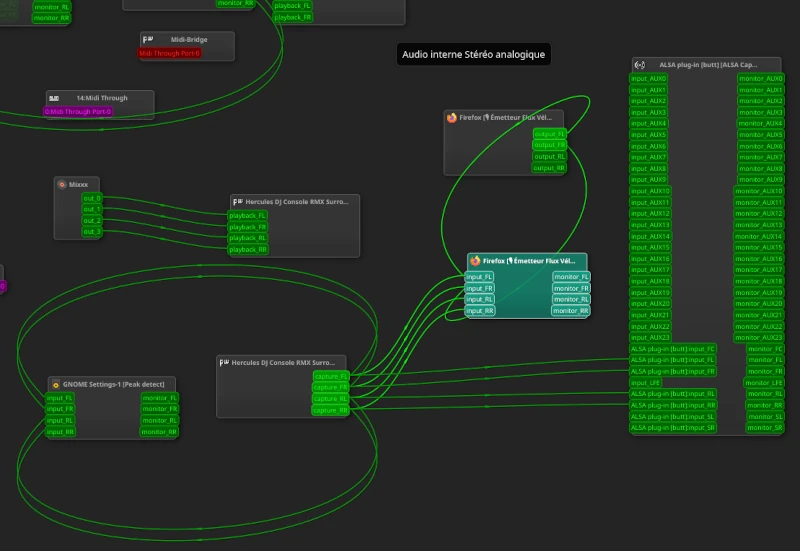Select the Hercules playback_RR port

click(248, 249)
